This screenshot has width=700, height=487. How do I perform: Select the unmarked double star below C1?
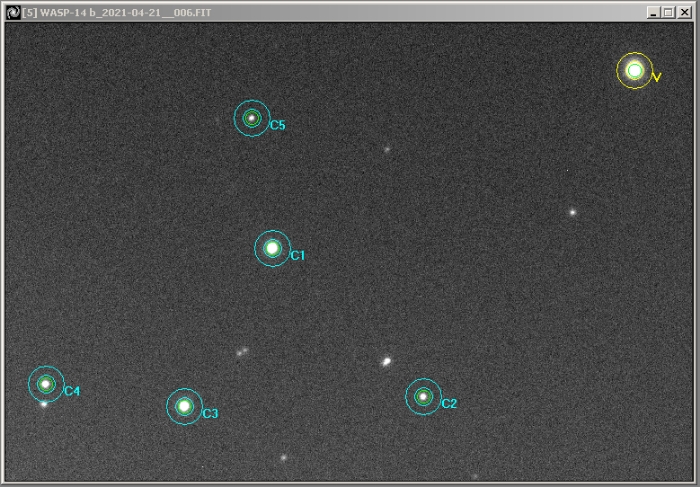[x=241, y=352]
